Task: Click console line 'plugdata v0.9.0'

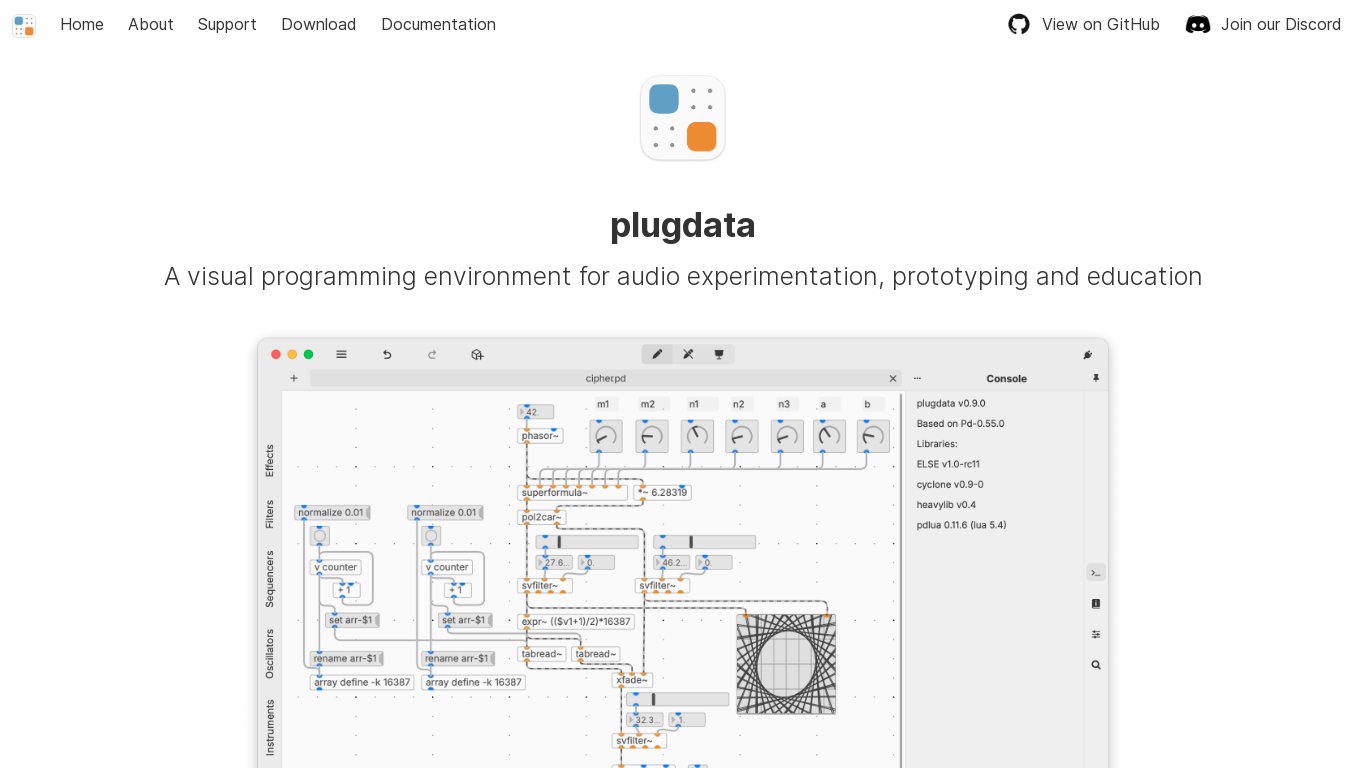Action: pos(951,403)
